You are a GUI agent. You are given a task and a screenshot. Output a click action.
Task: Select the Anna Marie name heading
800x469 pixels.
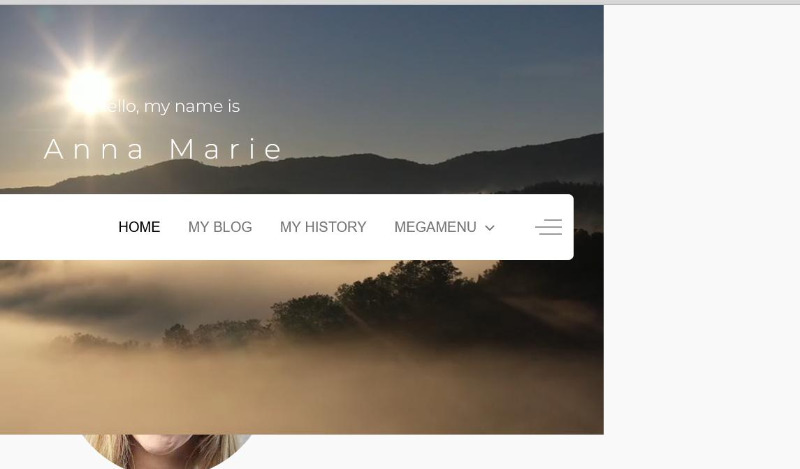click(163, 149)
